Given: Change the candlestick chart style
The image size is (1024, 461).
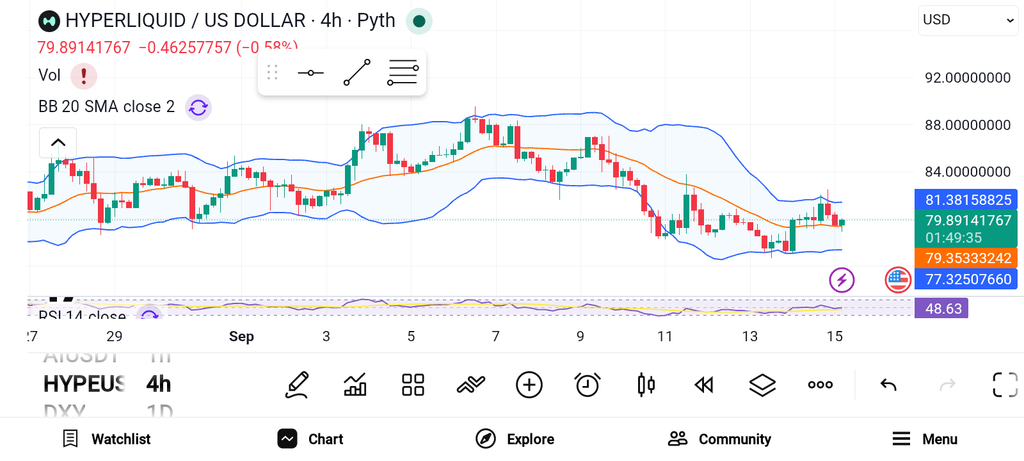Looking at the screenshot, I should click(x=646, y=385).
